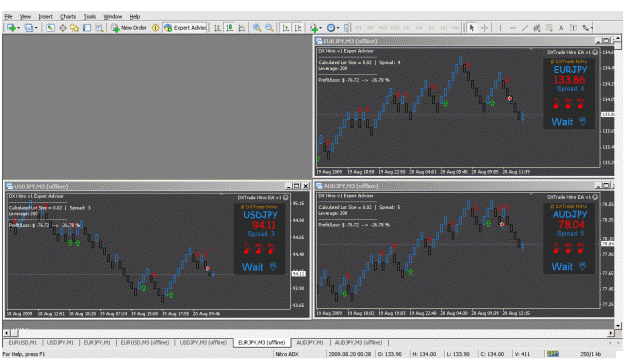Click the Arrows objects icon
The width and height of the screenshot is (625, 360).
point(585,28)
